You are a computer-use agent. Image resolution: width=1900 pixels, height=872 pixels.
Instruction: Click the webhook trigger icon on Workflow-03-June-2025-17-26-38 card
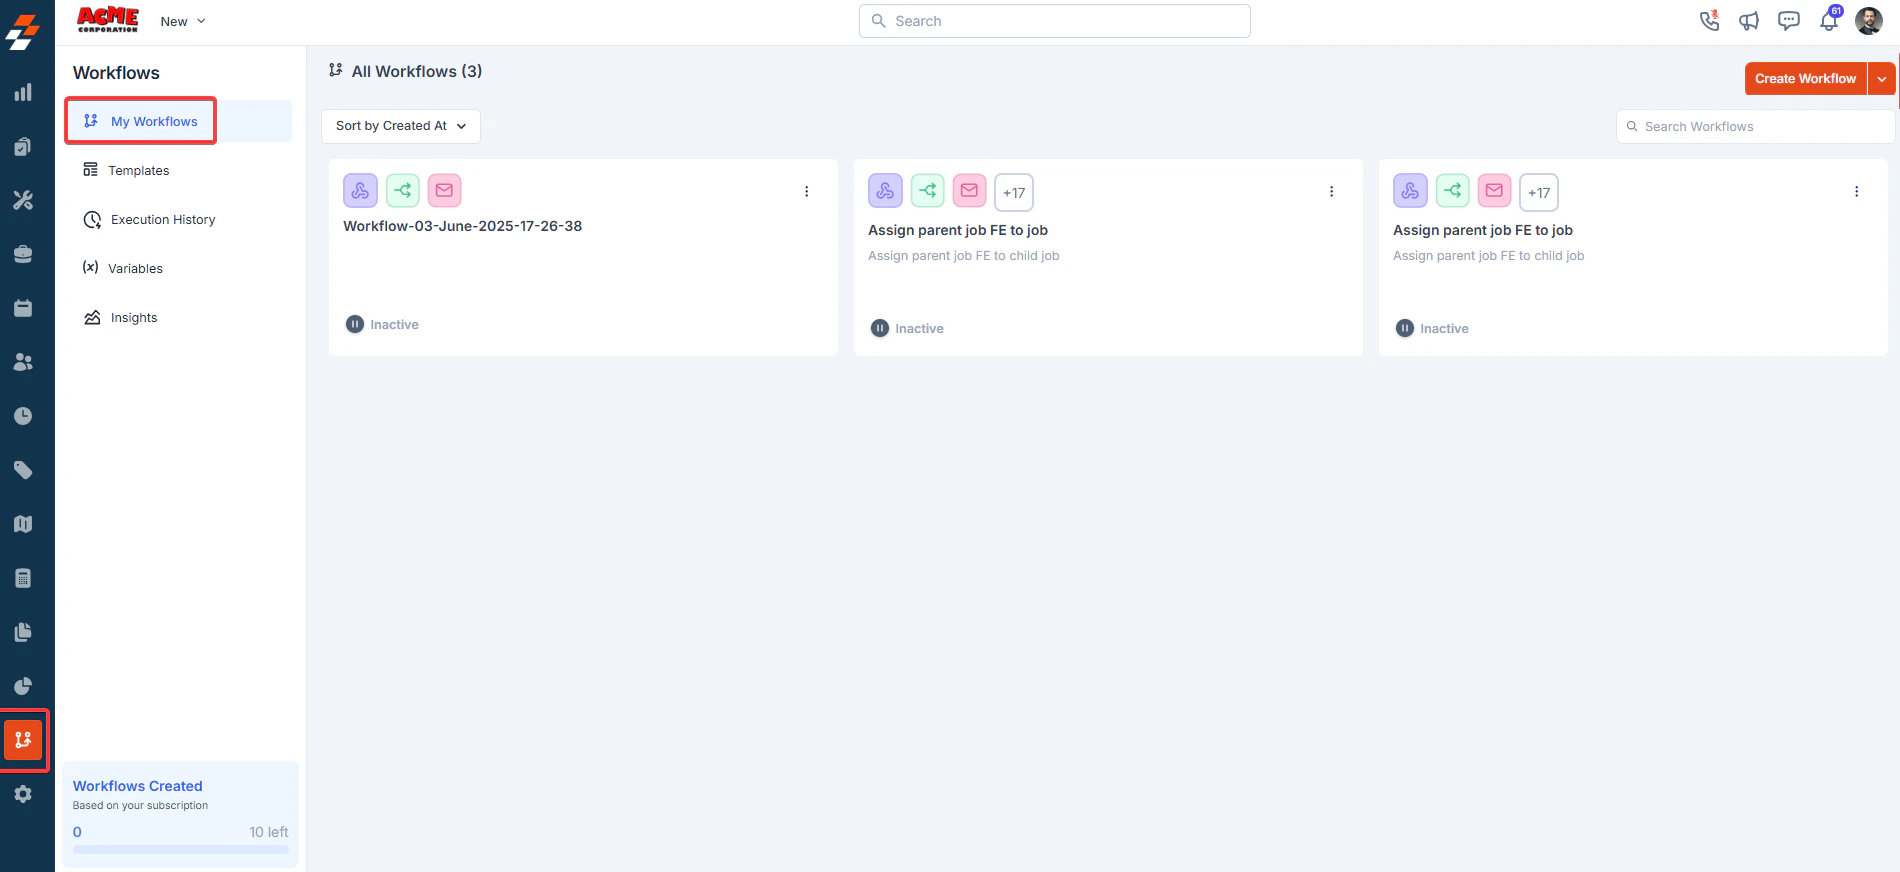360,190
